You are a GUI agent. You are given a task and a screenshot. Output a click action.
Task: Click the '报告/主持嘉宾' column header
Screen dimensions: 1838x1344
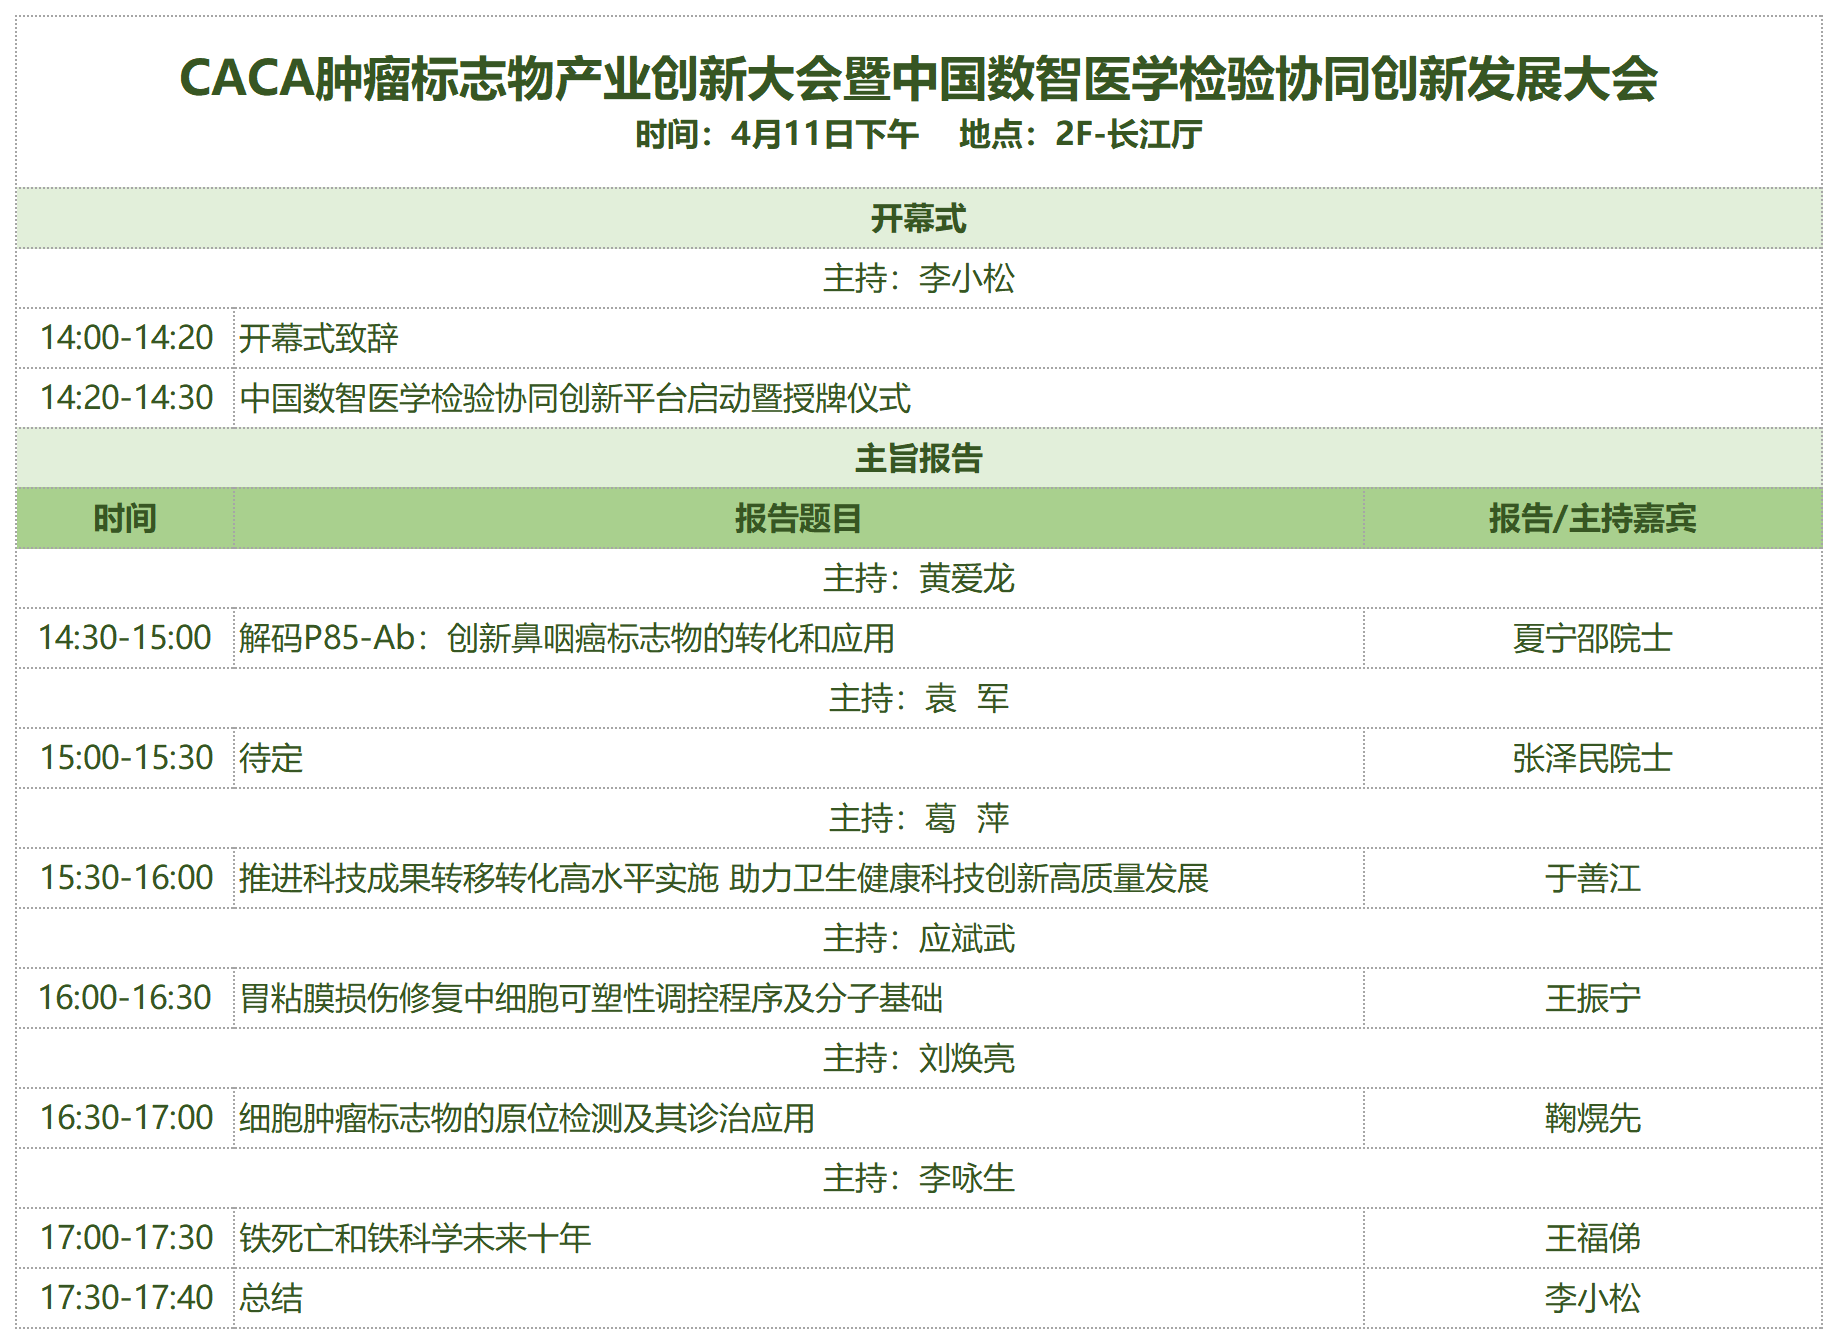tap(1593, 518)
